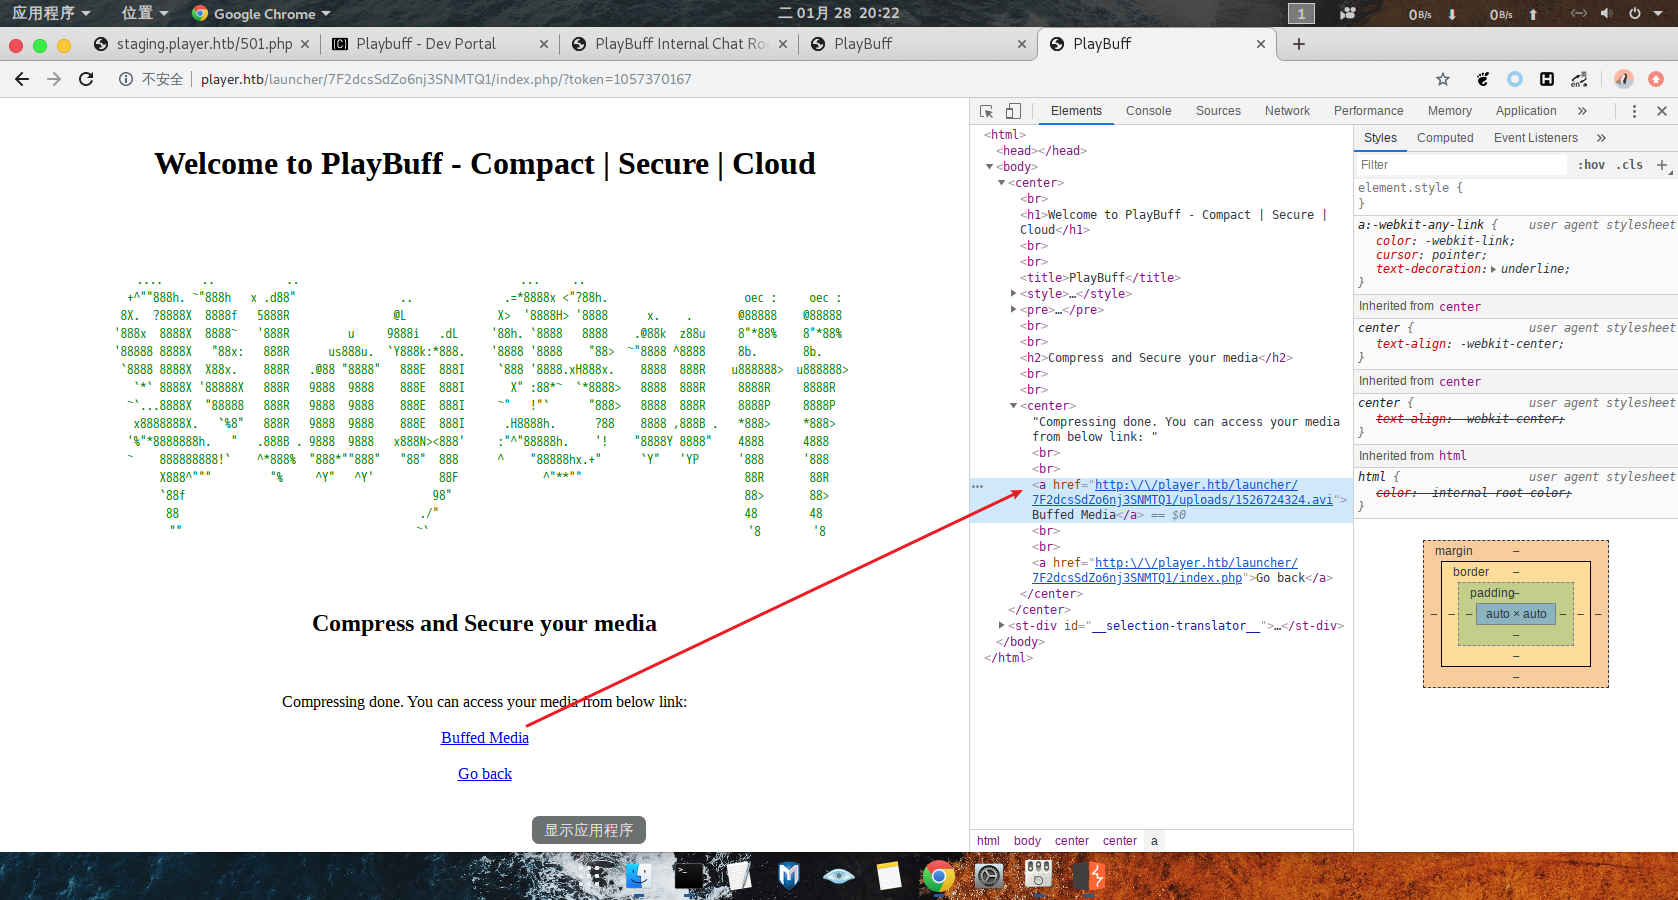The image size is (1678, 900).
Task: Add a new style rule
Action: 1662,165
